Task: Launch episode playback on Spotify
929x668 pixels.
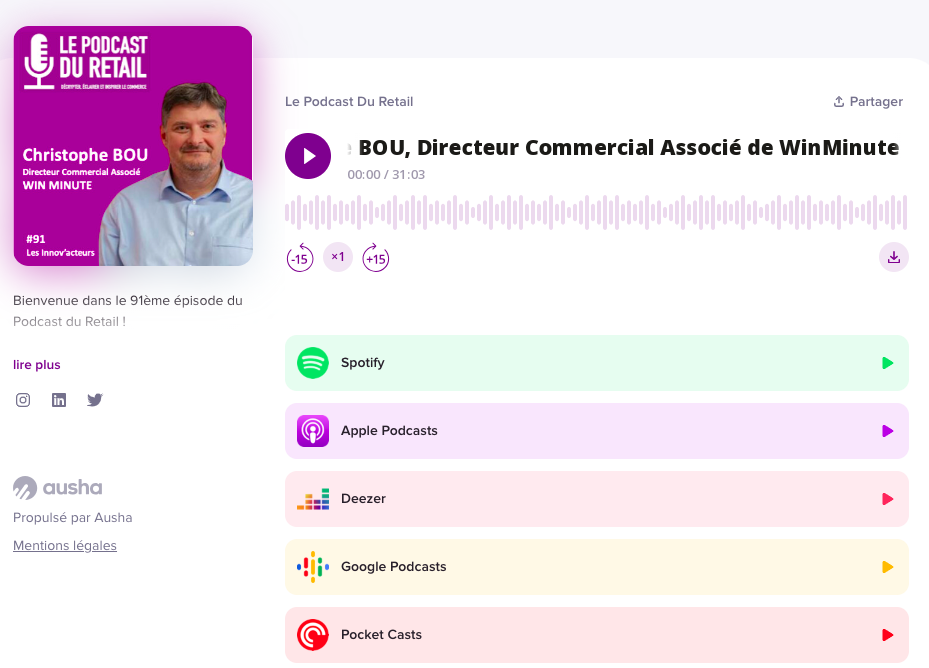Action: (x=887, y=363)
